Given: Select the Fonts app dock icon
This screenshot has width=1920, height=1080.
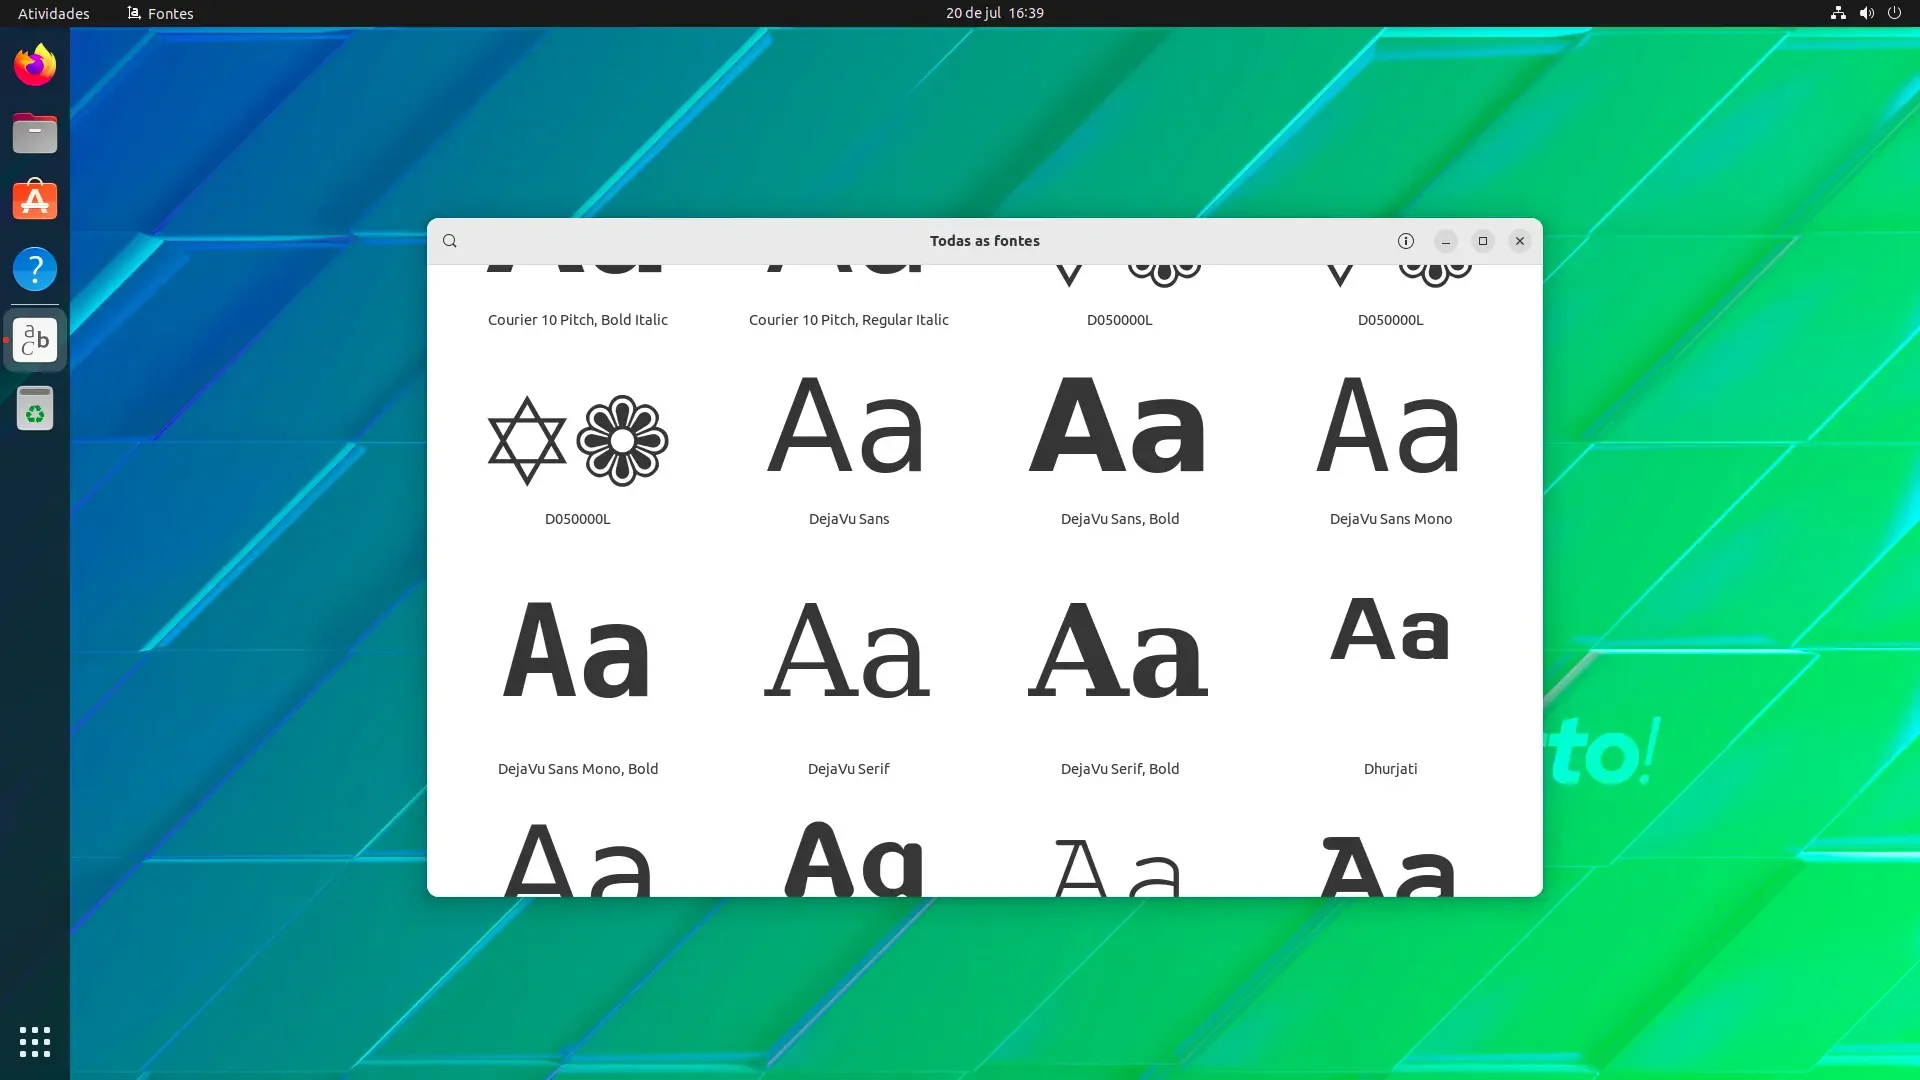Looking at the screenshot, I should coord(35,340).
